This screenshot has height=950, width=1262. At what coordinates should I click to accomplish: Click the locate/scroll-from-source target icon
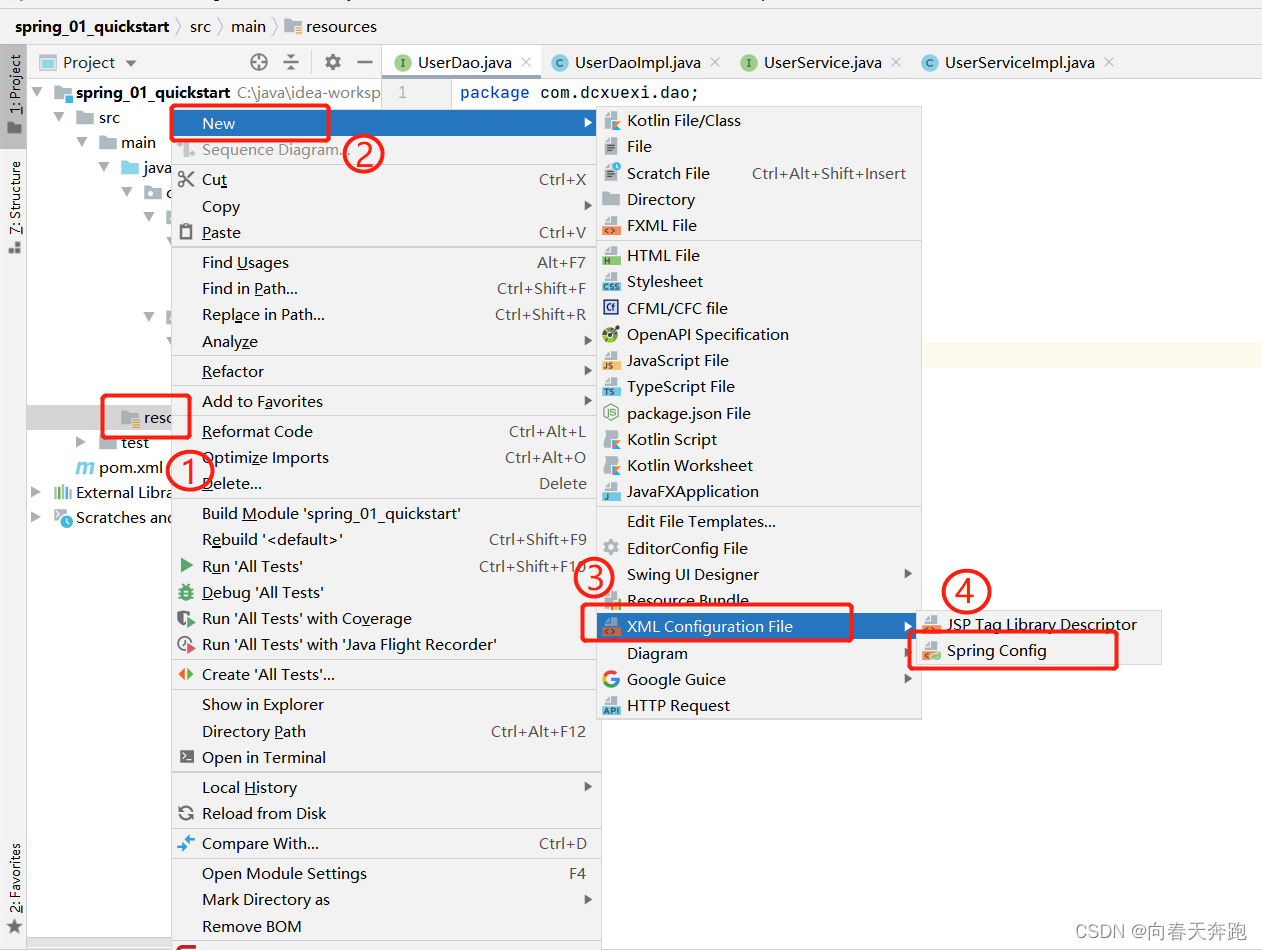pos(259,62)
